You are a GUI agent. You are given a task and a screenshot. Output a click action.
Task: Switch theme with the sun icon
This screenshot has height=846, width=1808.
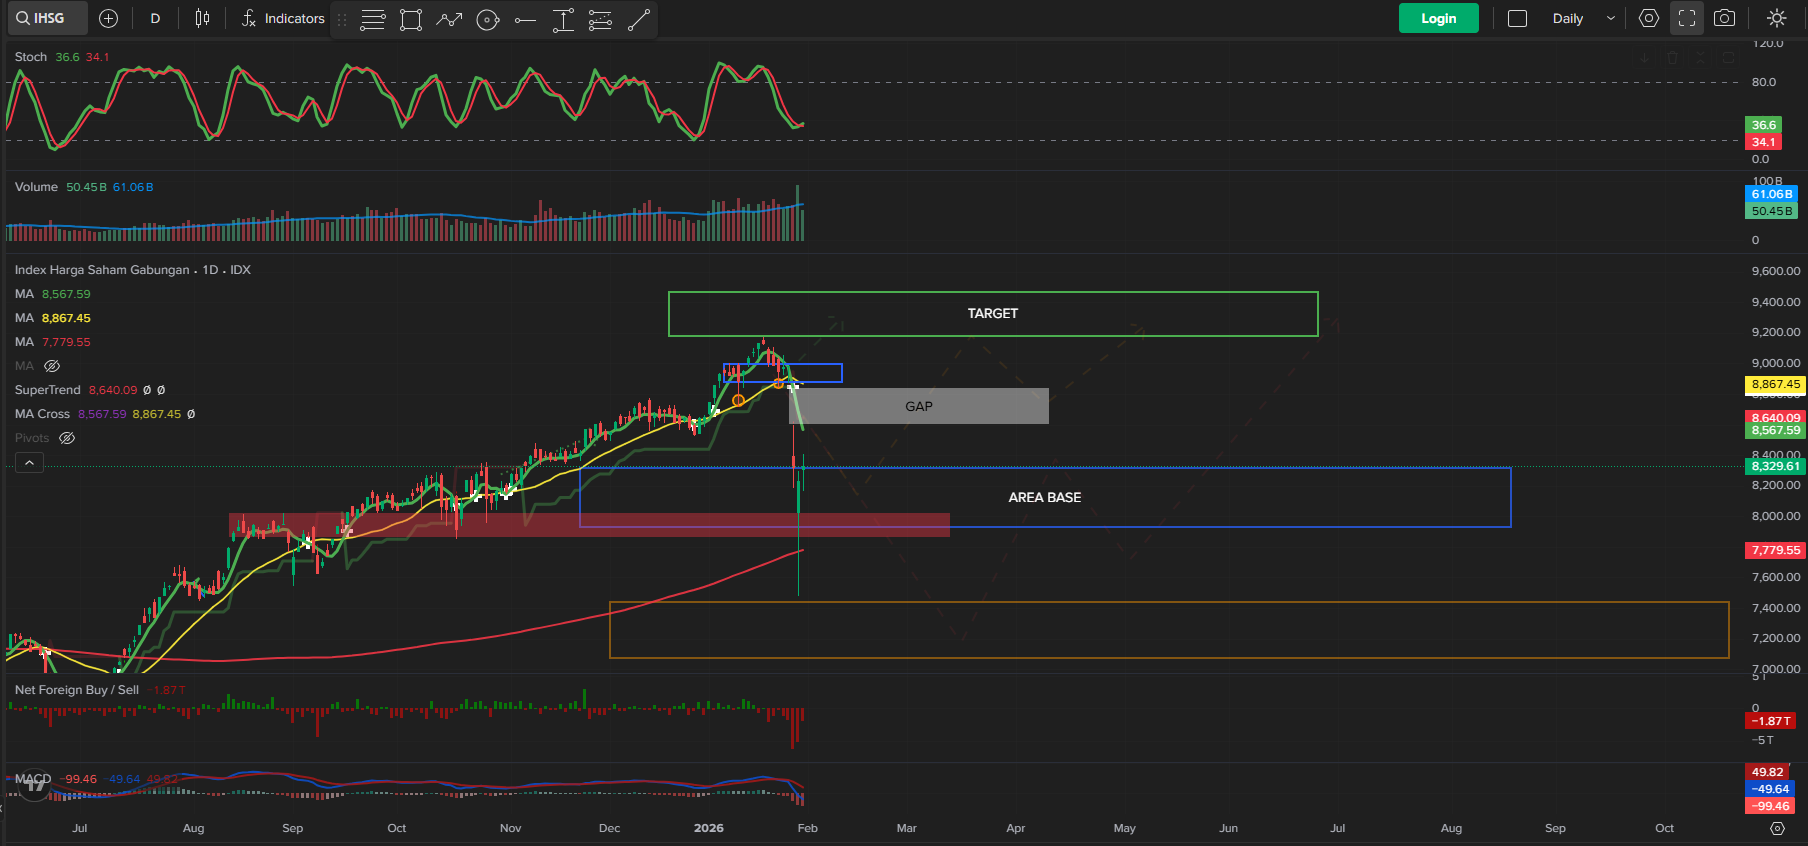coord(1776,18)
